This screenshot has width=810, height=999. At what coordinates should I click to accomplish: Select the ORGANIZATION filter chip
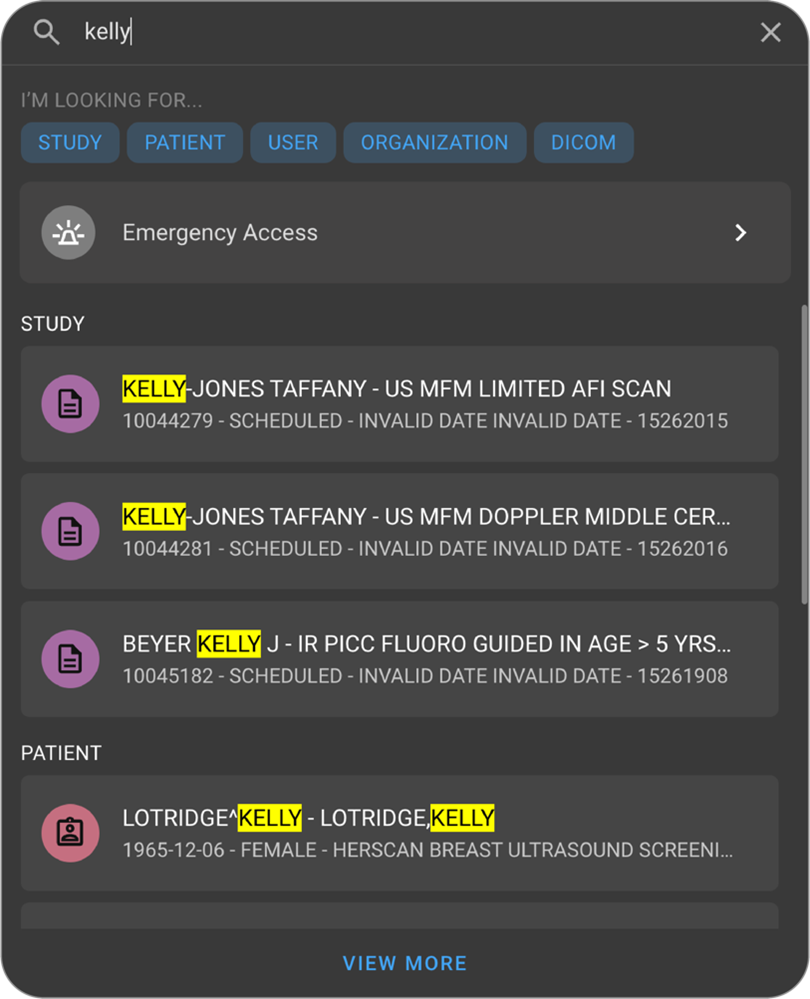point(434,142)
